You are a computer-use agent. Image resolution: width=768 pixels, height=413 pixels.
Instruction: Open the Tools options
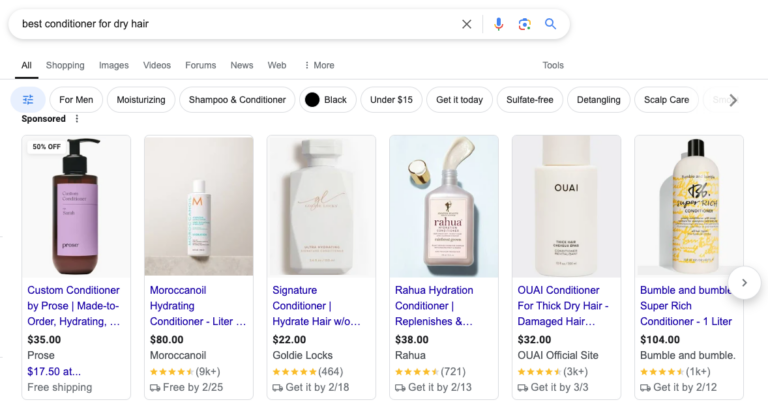[553, 65]
